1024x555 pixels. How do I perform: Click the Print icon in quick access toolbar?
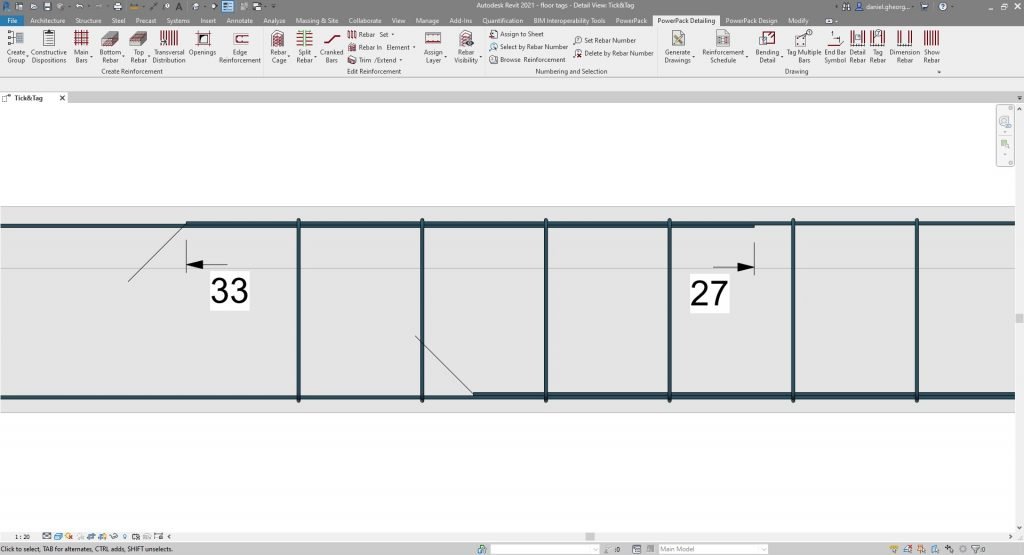tap(118, 7)
